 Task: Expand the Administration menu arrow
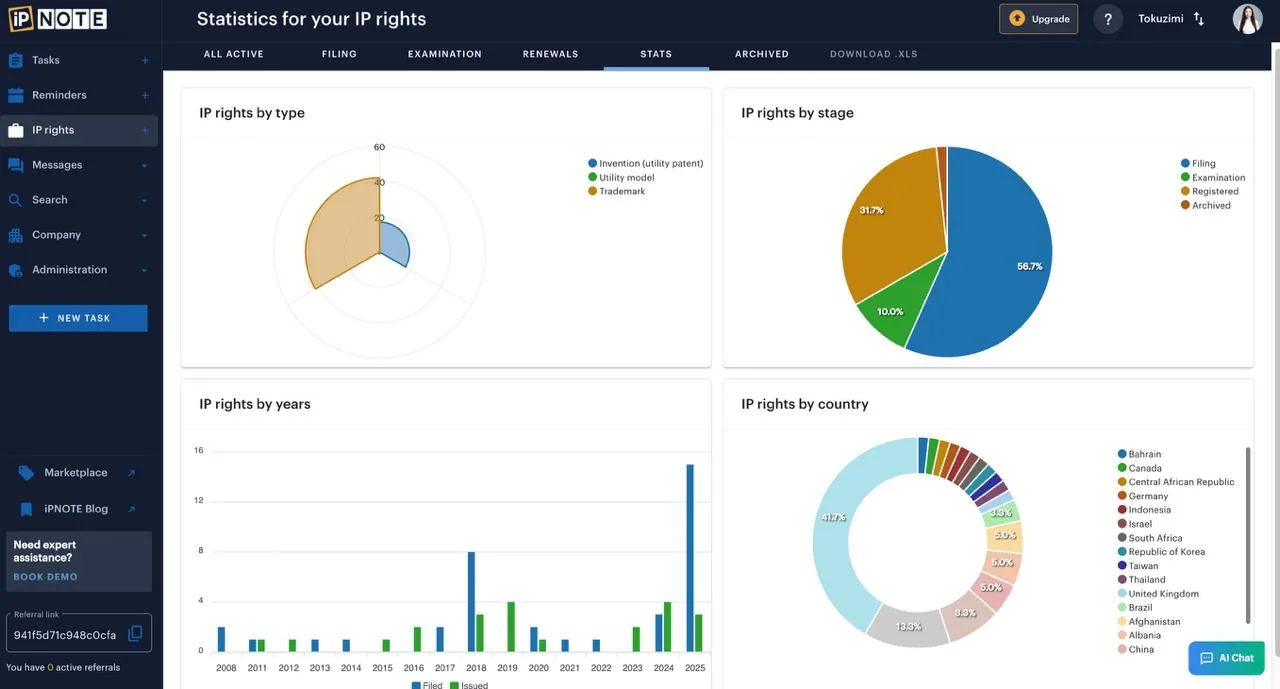pos(144,270)
